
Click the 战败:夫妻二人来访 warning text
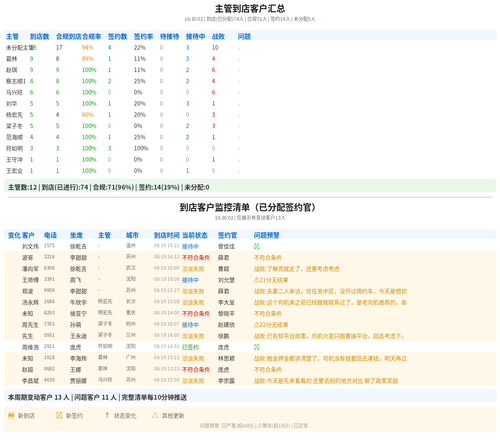pyautogui.click(x=330, y=291)
